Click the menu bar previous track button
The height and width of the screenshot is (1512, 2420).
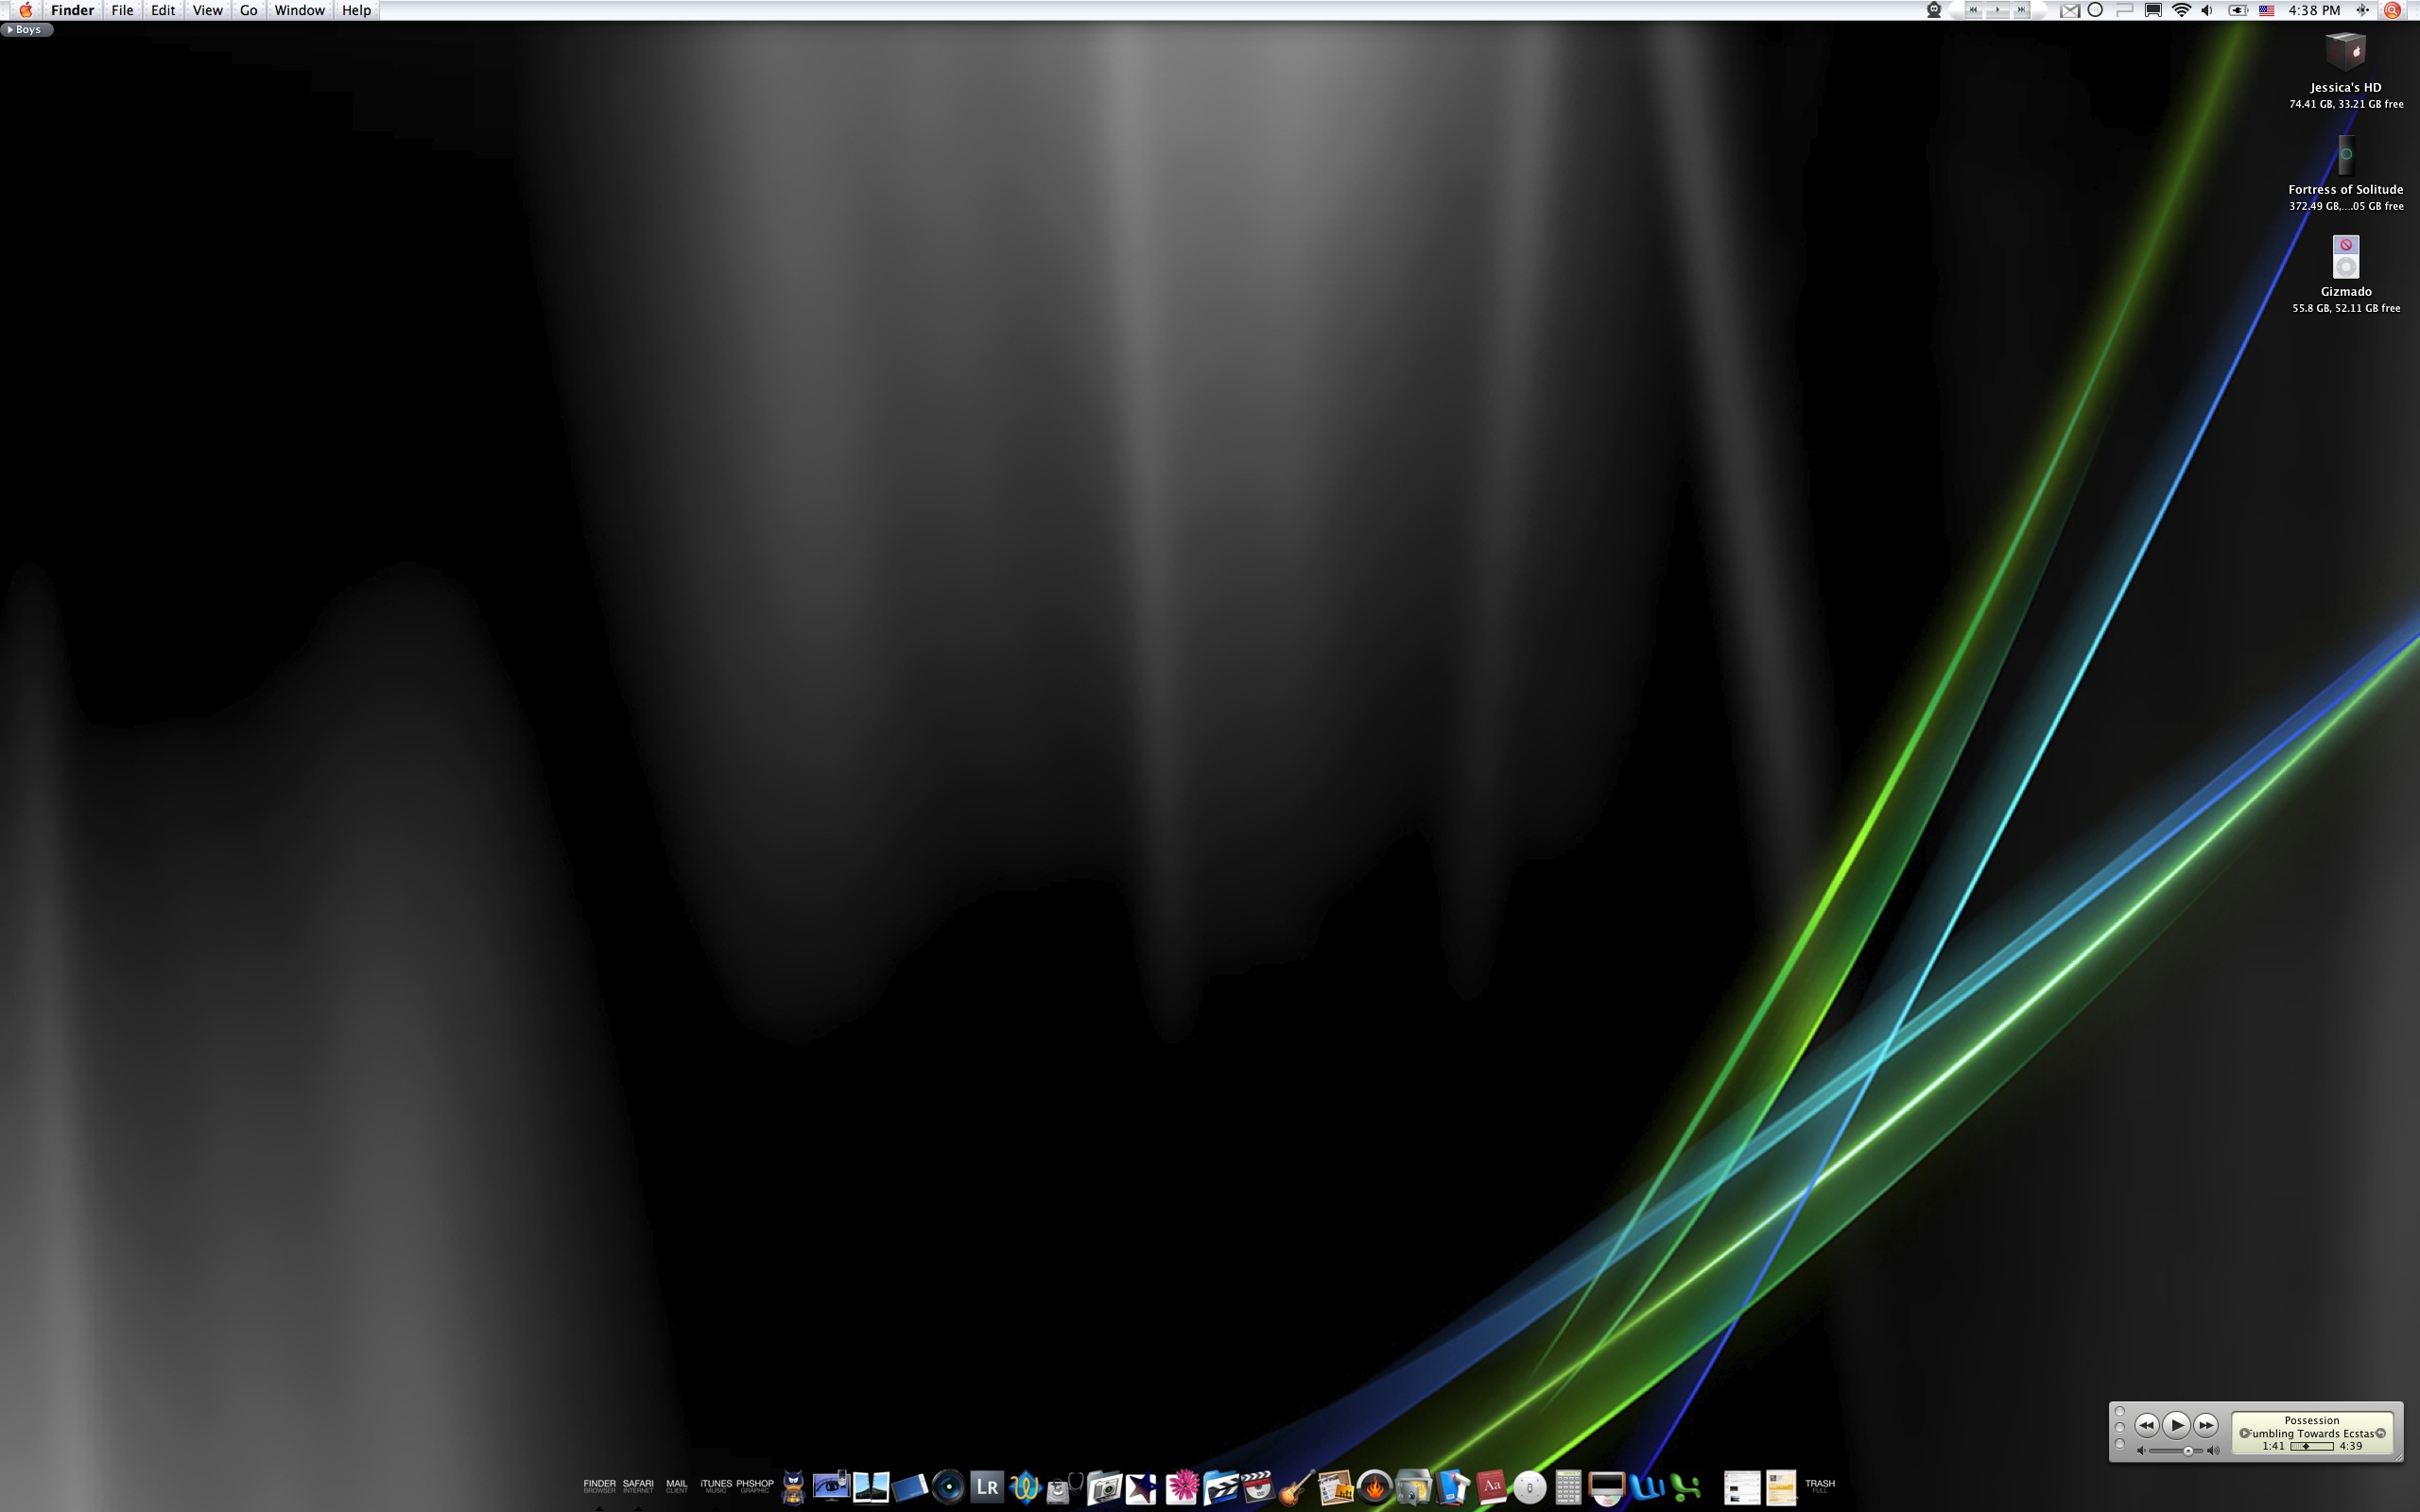pos(1973,10)
